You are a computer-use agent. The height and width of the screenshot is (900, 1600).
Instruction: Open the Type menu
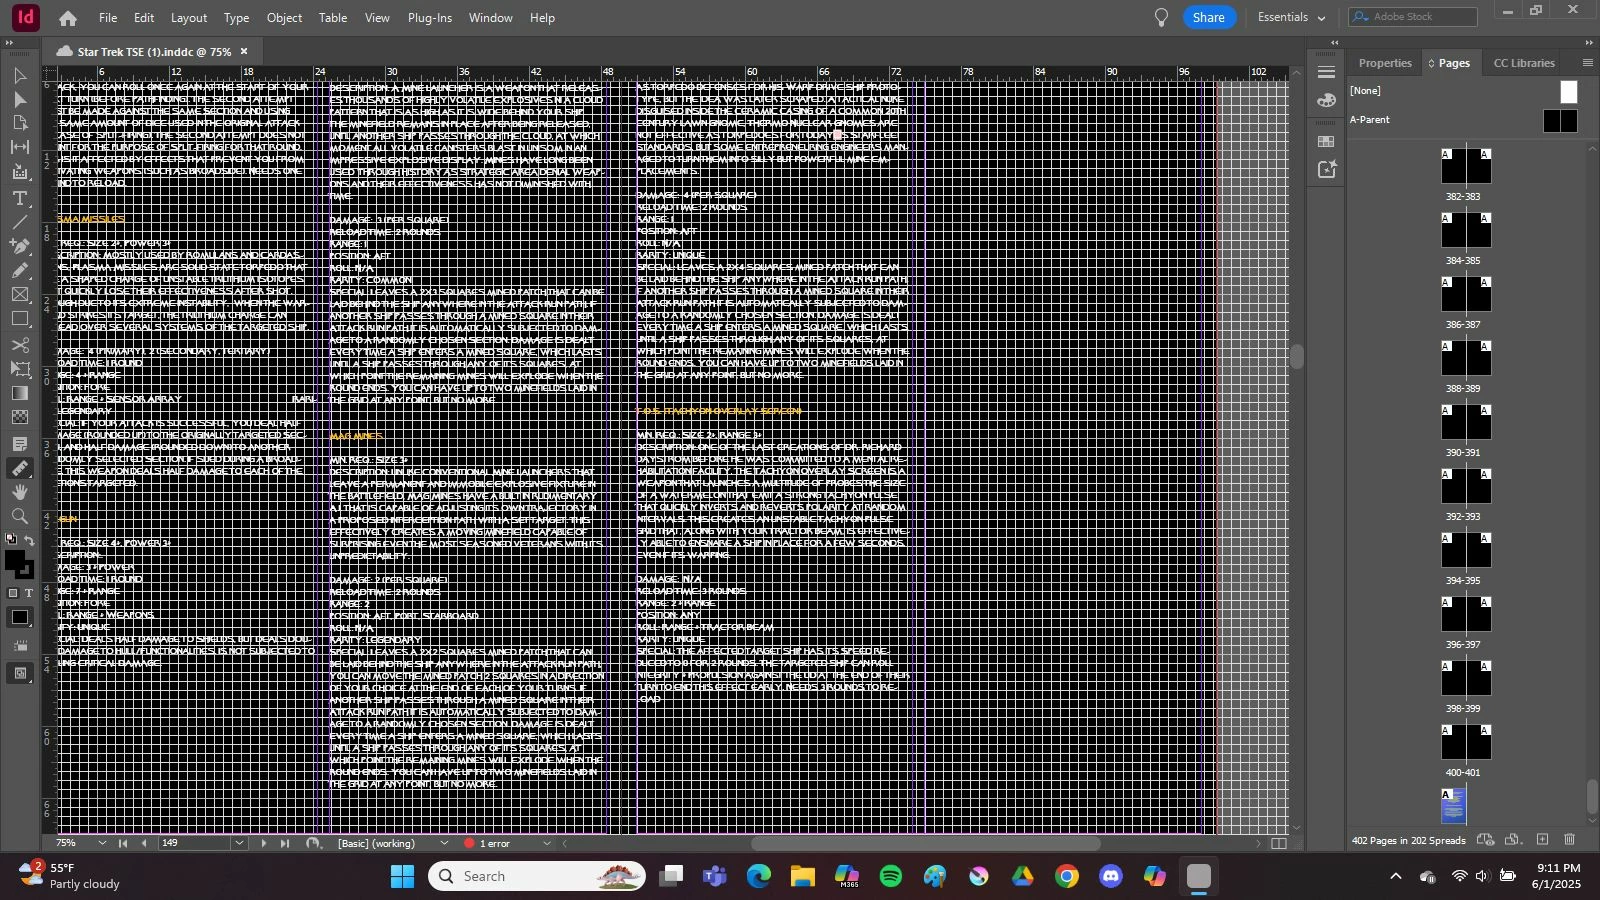tap(237, 18)
